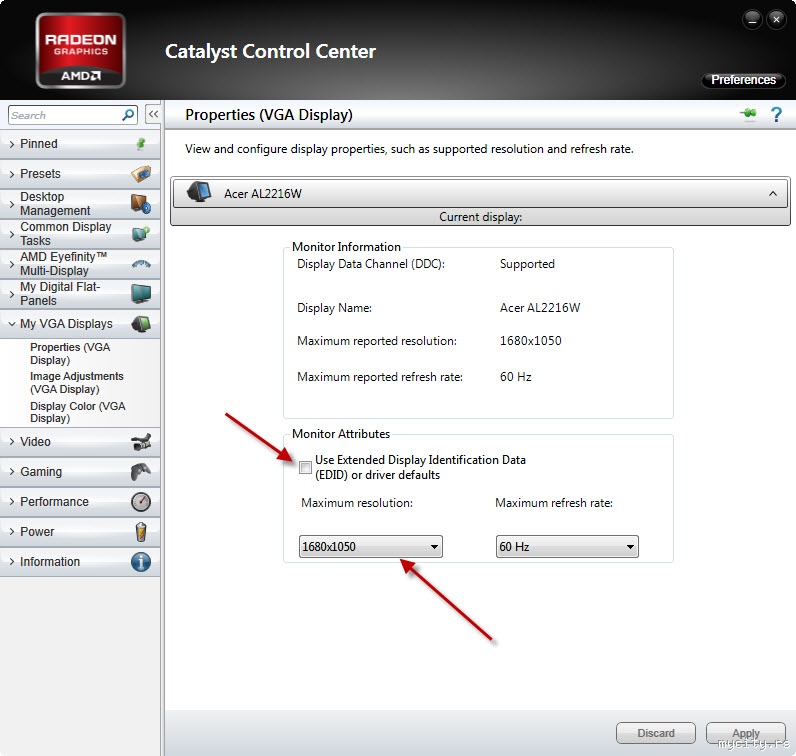Close the Catalyst Control Center window

tap(776, 20)
